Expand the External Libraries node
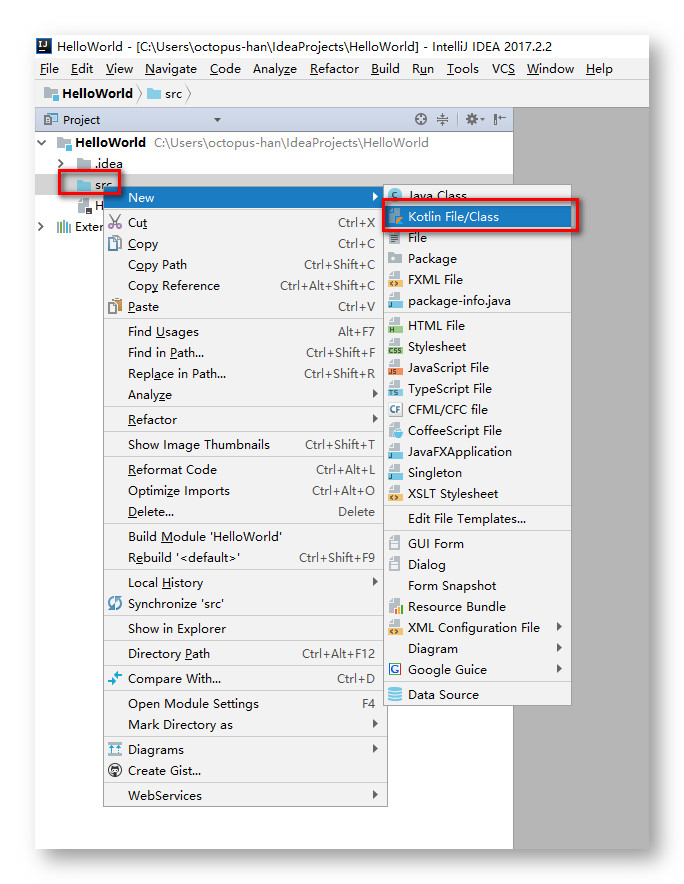684x884 pixels. tap(41, 227)
